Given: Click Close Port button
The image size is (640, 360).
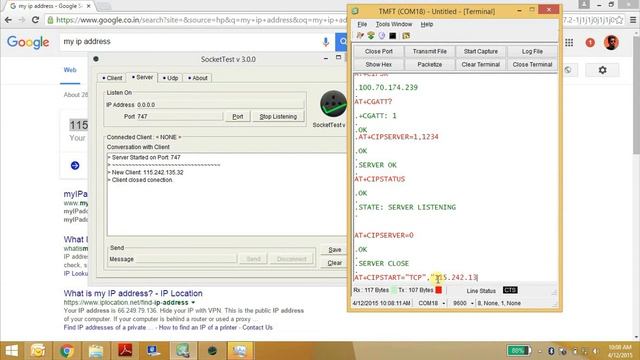Looking at the screenshot, I should [379, 51].
